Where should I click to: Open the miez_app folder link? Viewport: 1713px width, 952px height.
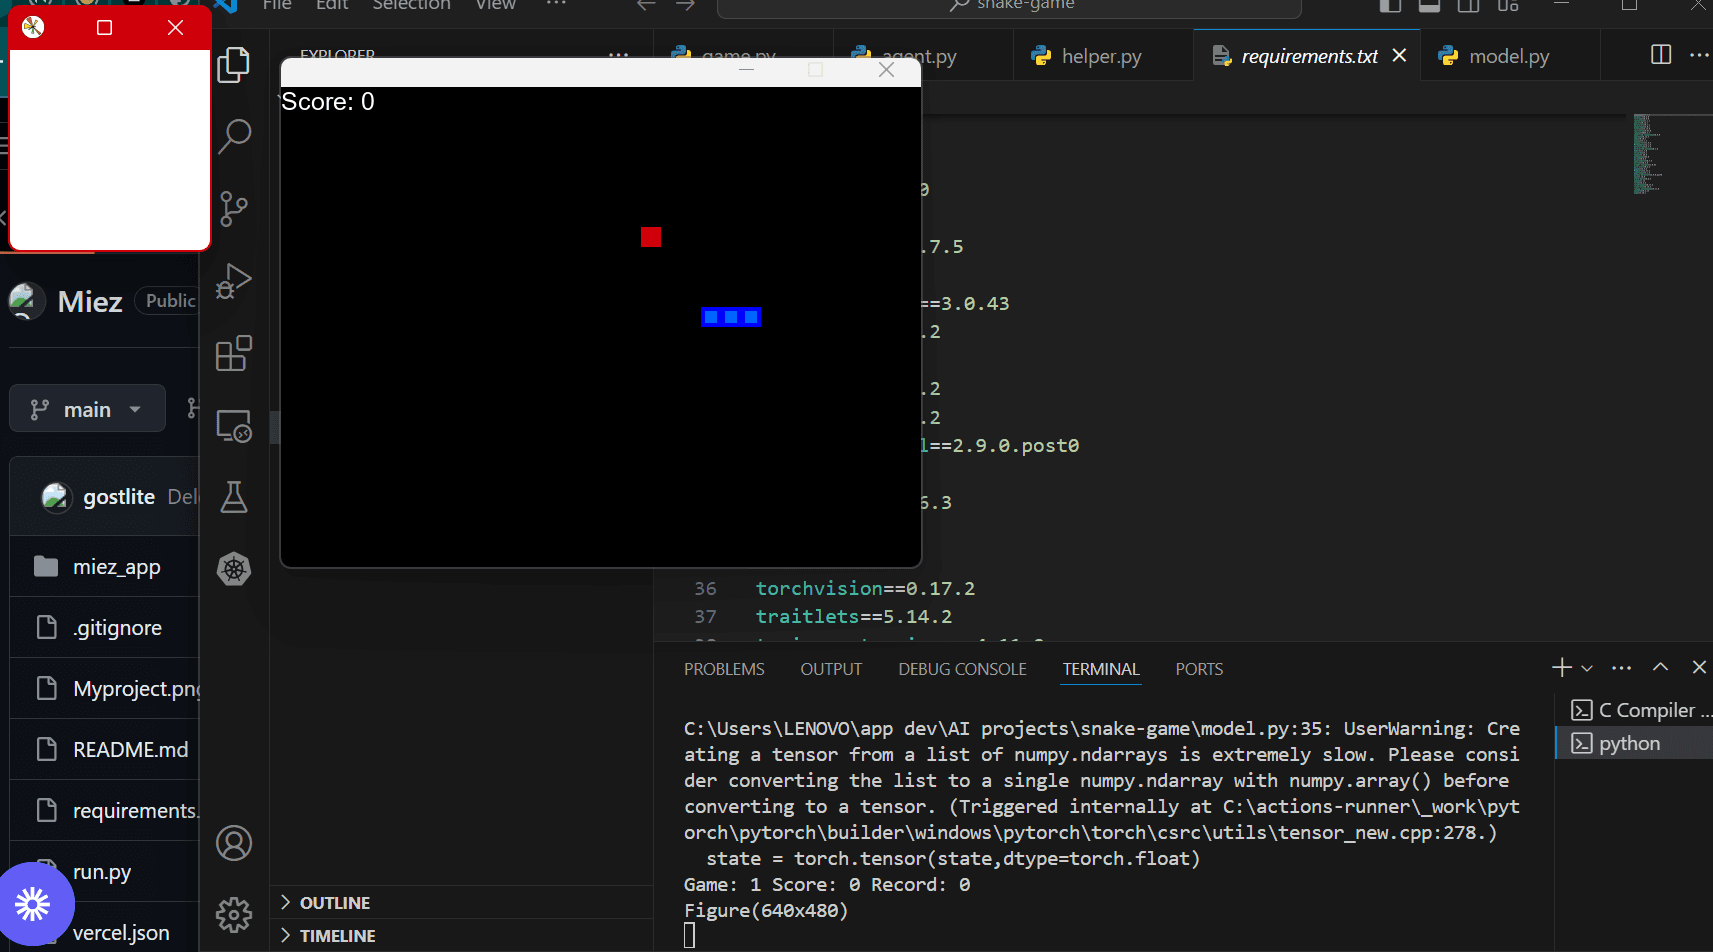coord(116,567)
